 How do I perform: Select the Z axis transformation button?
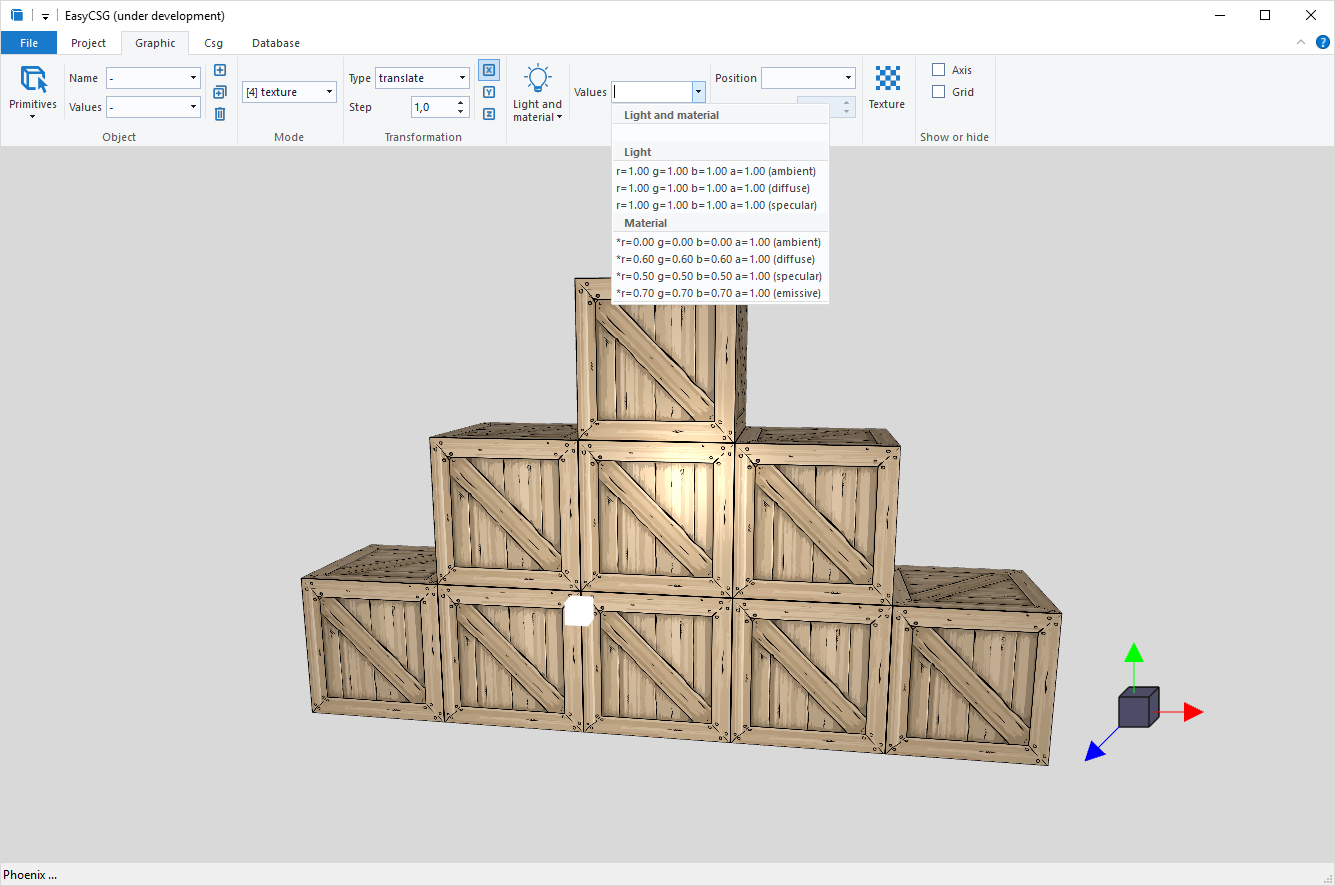[489, 114]
